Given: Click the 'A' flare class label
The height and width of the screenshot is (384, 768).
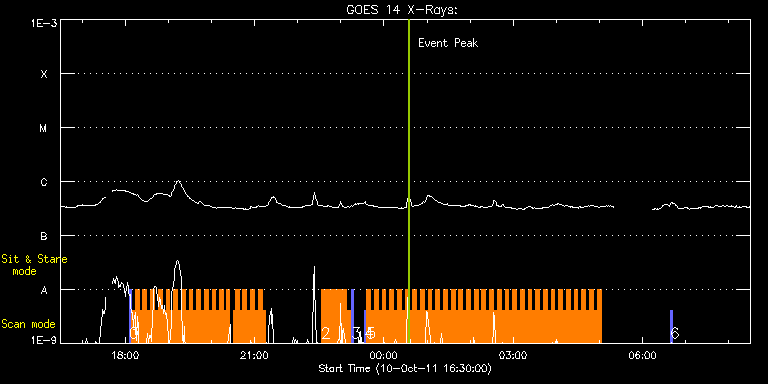Looking at the screenshot, I should click(x=44, y=290).
